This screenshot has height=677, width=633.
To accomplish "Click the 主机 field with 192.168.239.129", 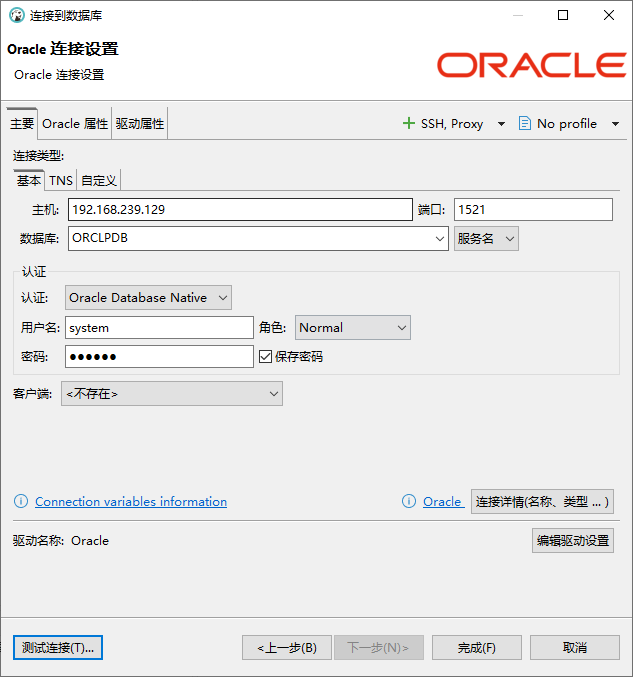I will (240, 209).
